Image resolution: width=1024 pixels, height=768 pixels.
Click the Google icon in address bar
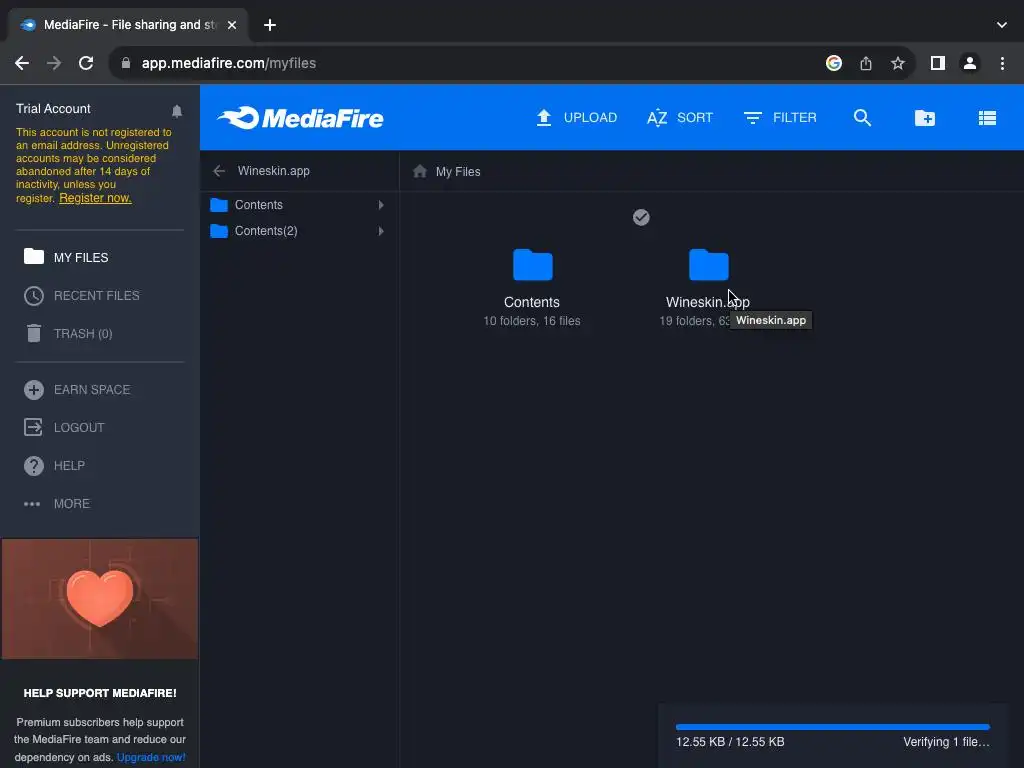point(833,63)
